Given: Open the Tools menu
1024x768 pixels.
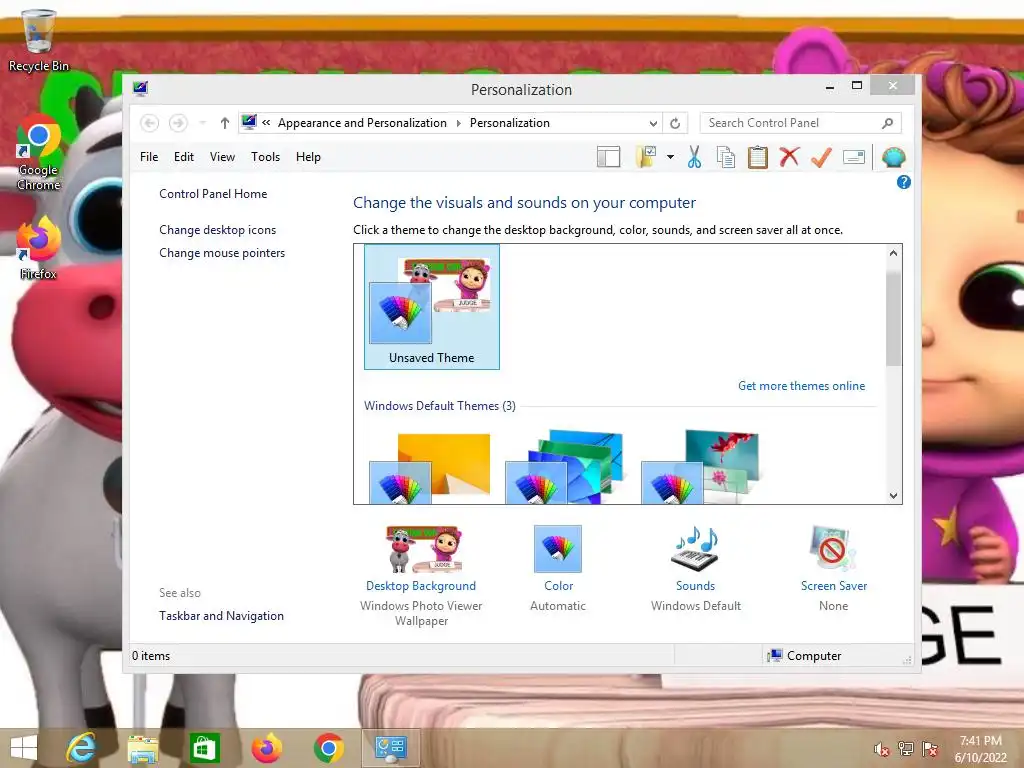Looking at the screenshot, I should coord(265,157).
